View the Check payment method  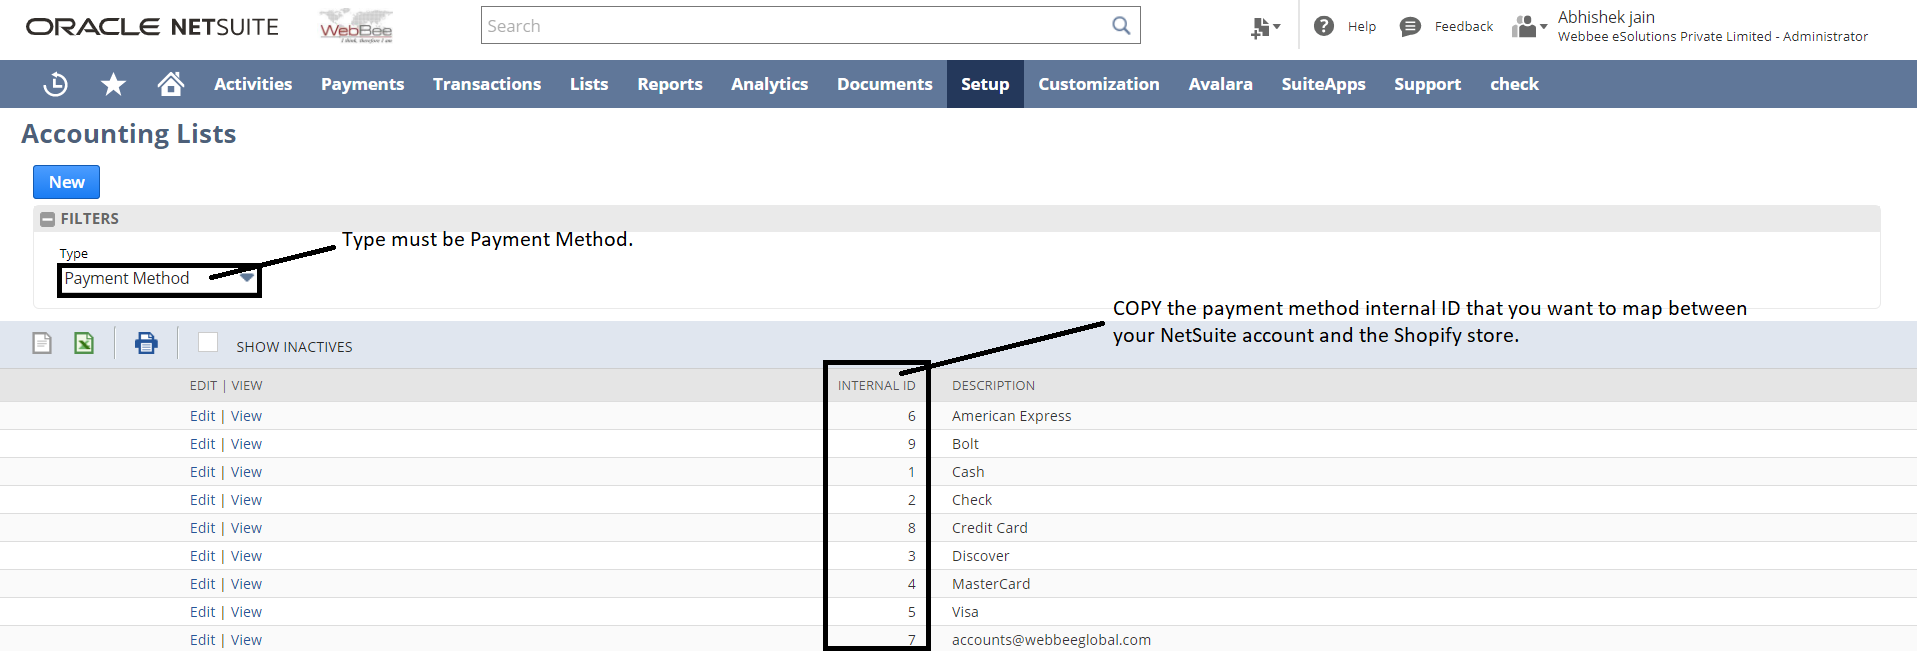(x=246, y=500)
